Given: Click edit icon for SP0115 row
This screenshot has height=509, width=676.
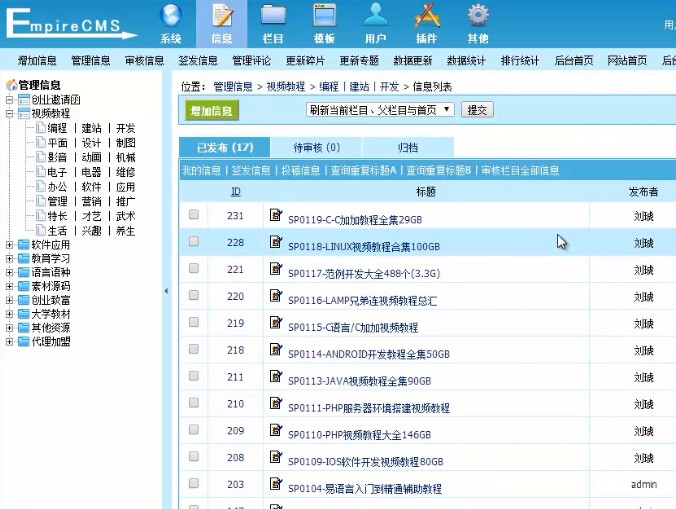Looking at the screenshot, I should (x=275, y=322).
